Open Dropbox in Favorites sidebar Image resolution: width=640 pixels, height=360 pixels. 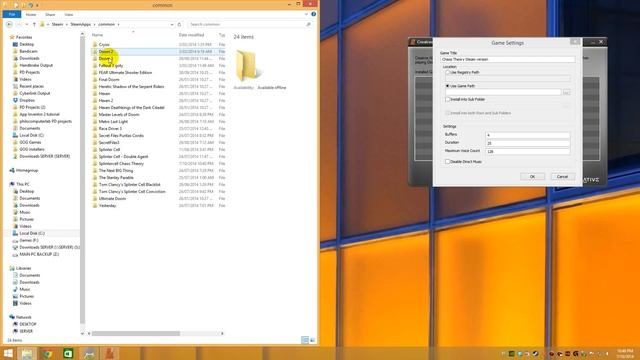(x=27, y=100)
